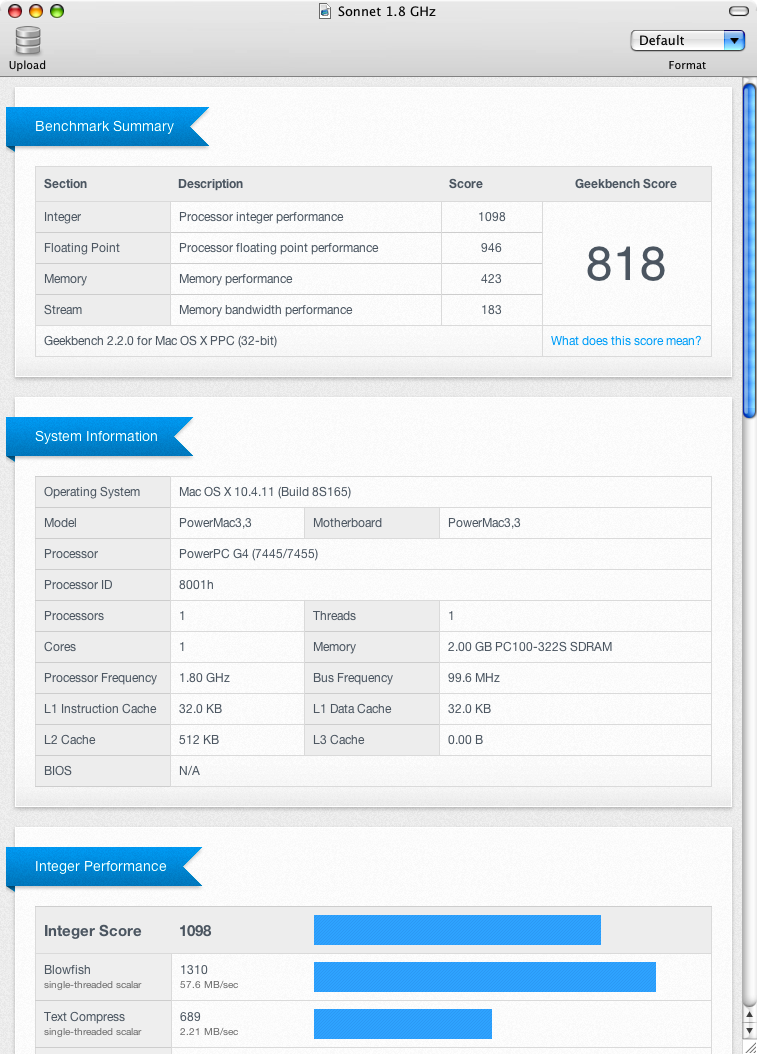Image resolution: width=757 pixels, height=1054 pixels.
Task: Click the green zoom window button
Action: 57,11
